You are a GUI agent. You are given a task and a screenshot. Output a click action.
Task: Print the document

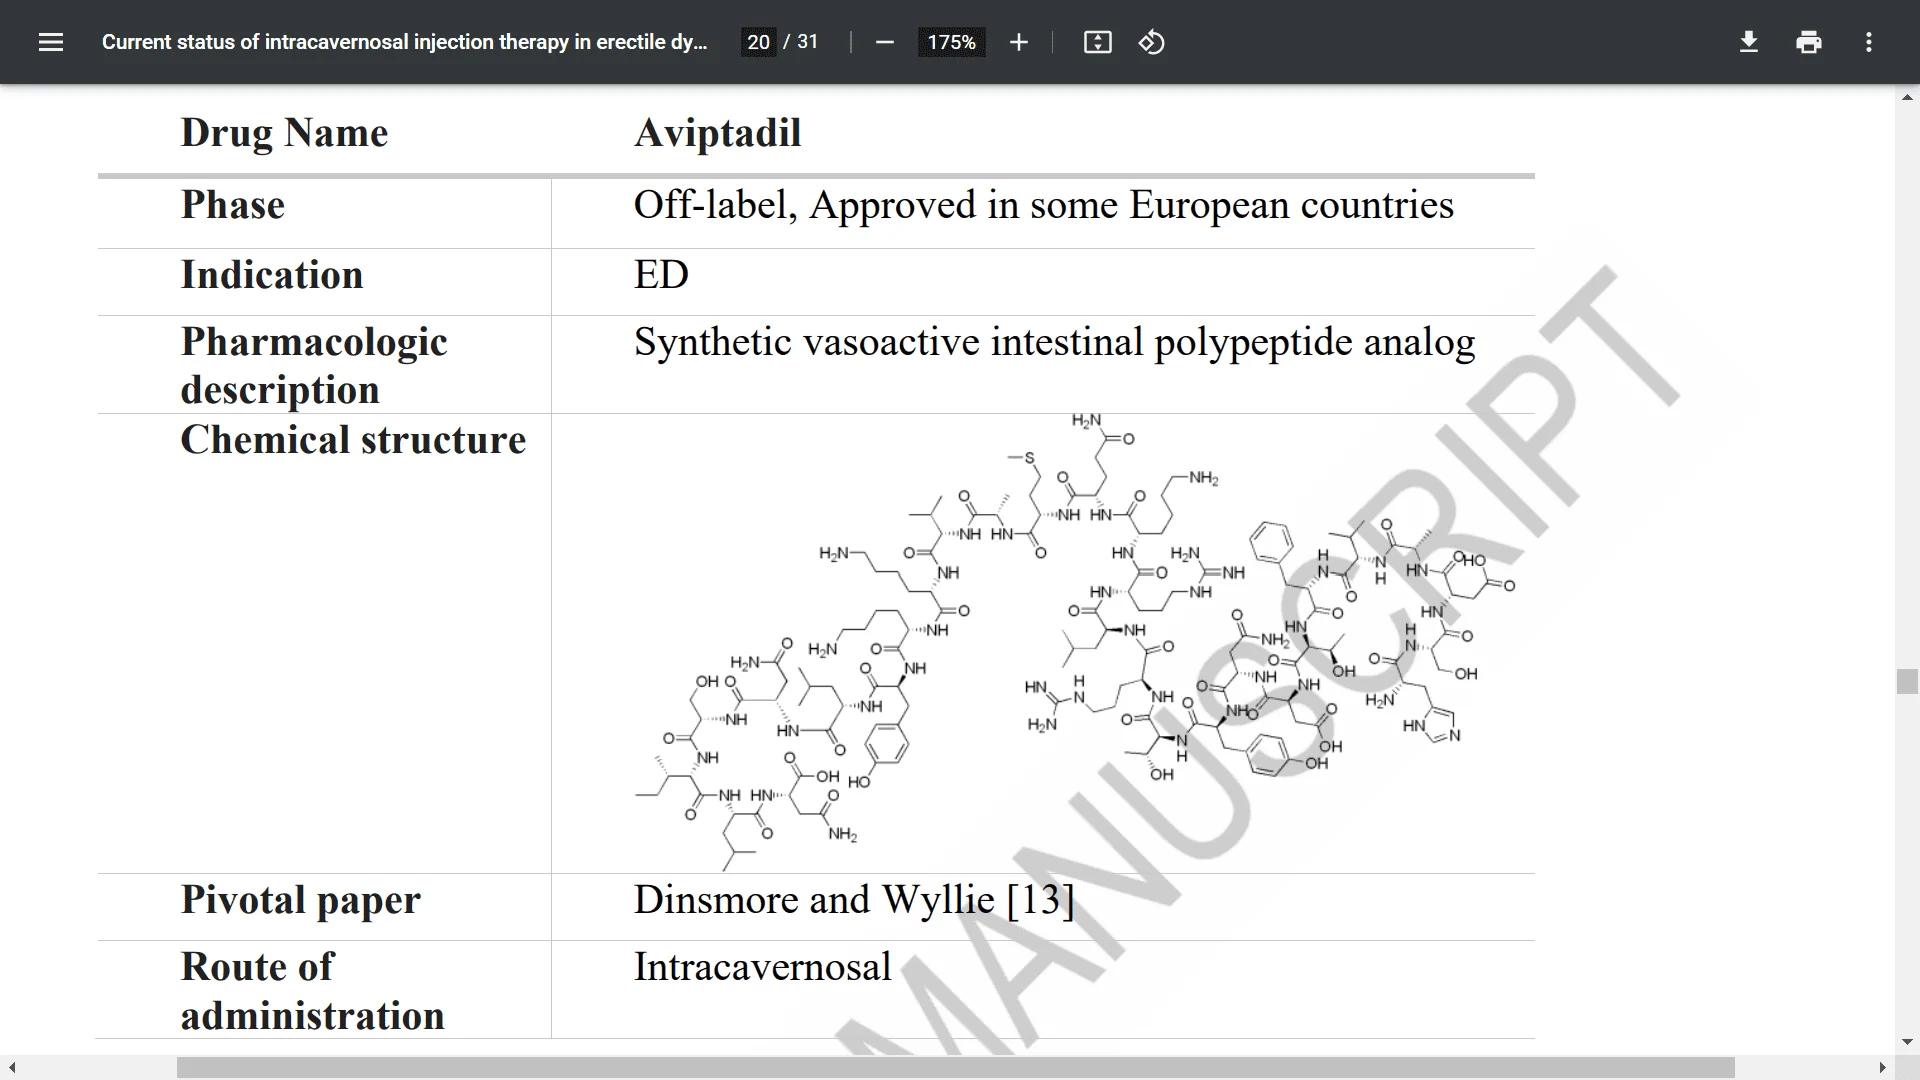1808,42
